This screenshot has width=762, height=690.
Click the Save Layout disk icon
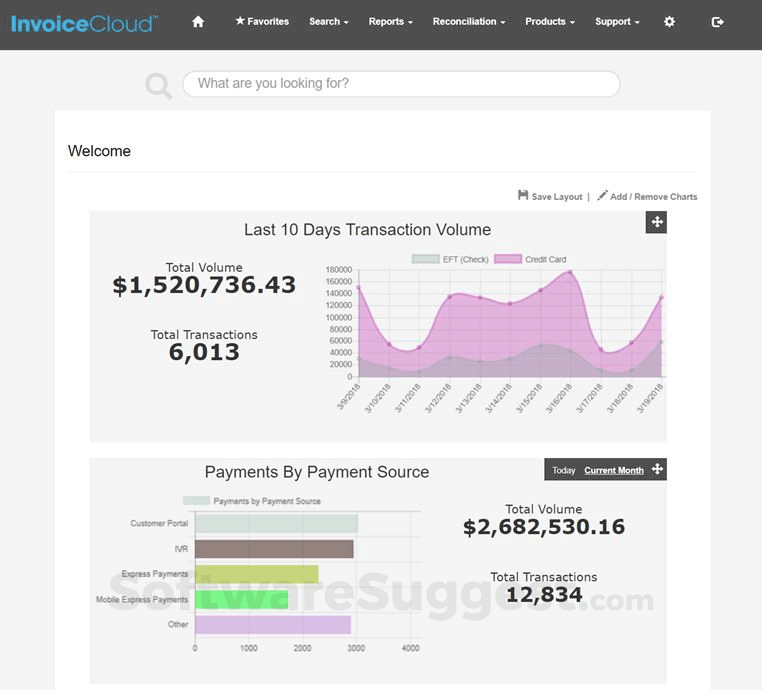[523, 196]
